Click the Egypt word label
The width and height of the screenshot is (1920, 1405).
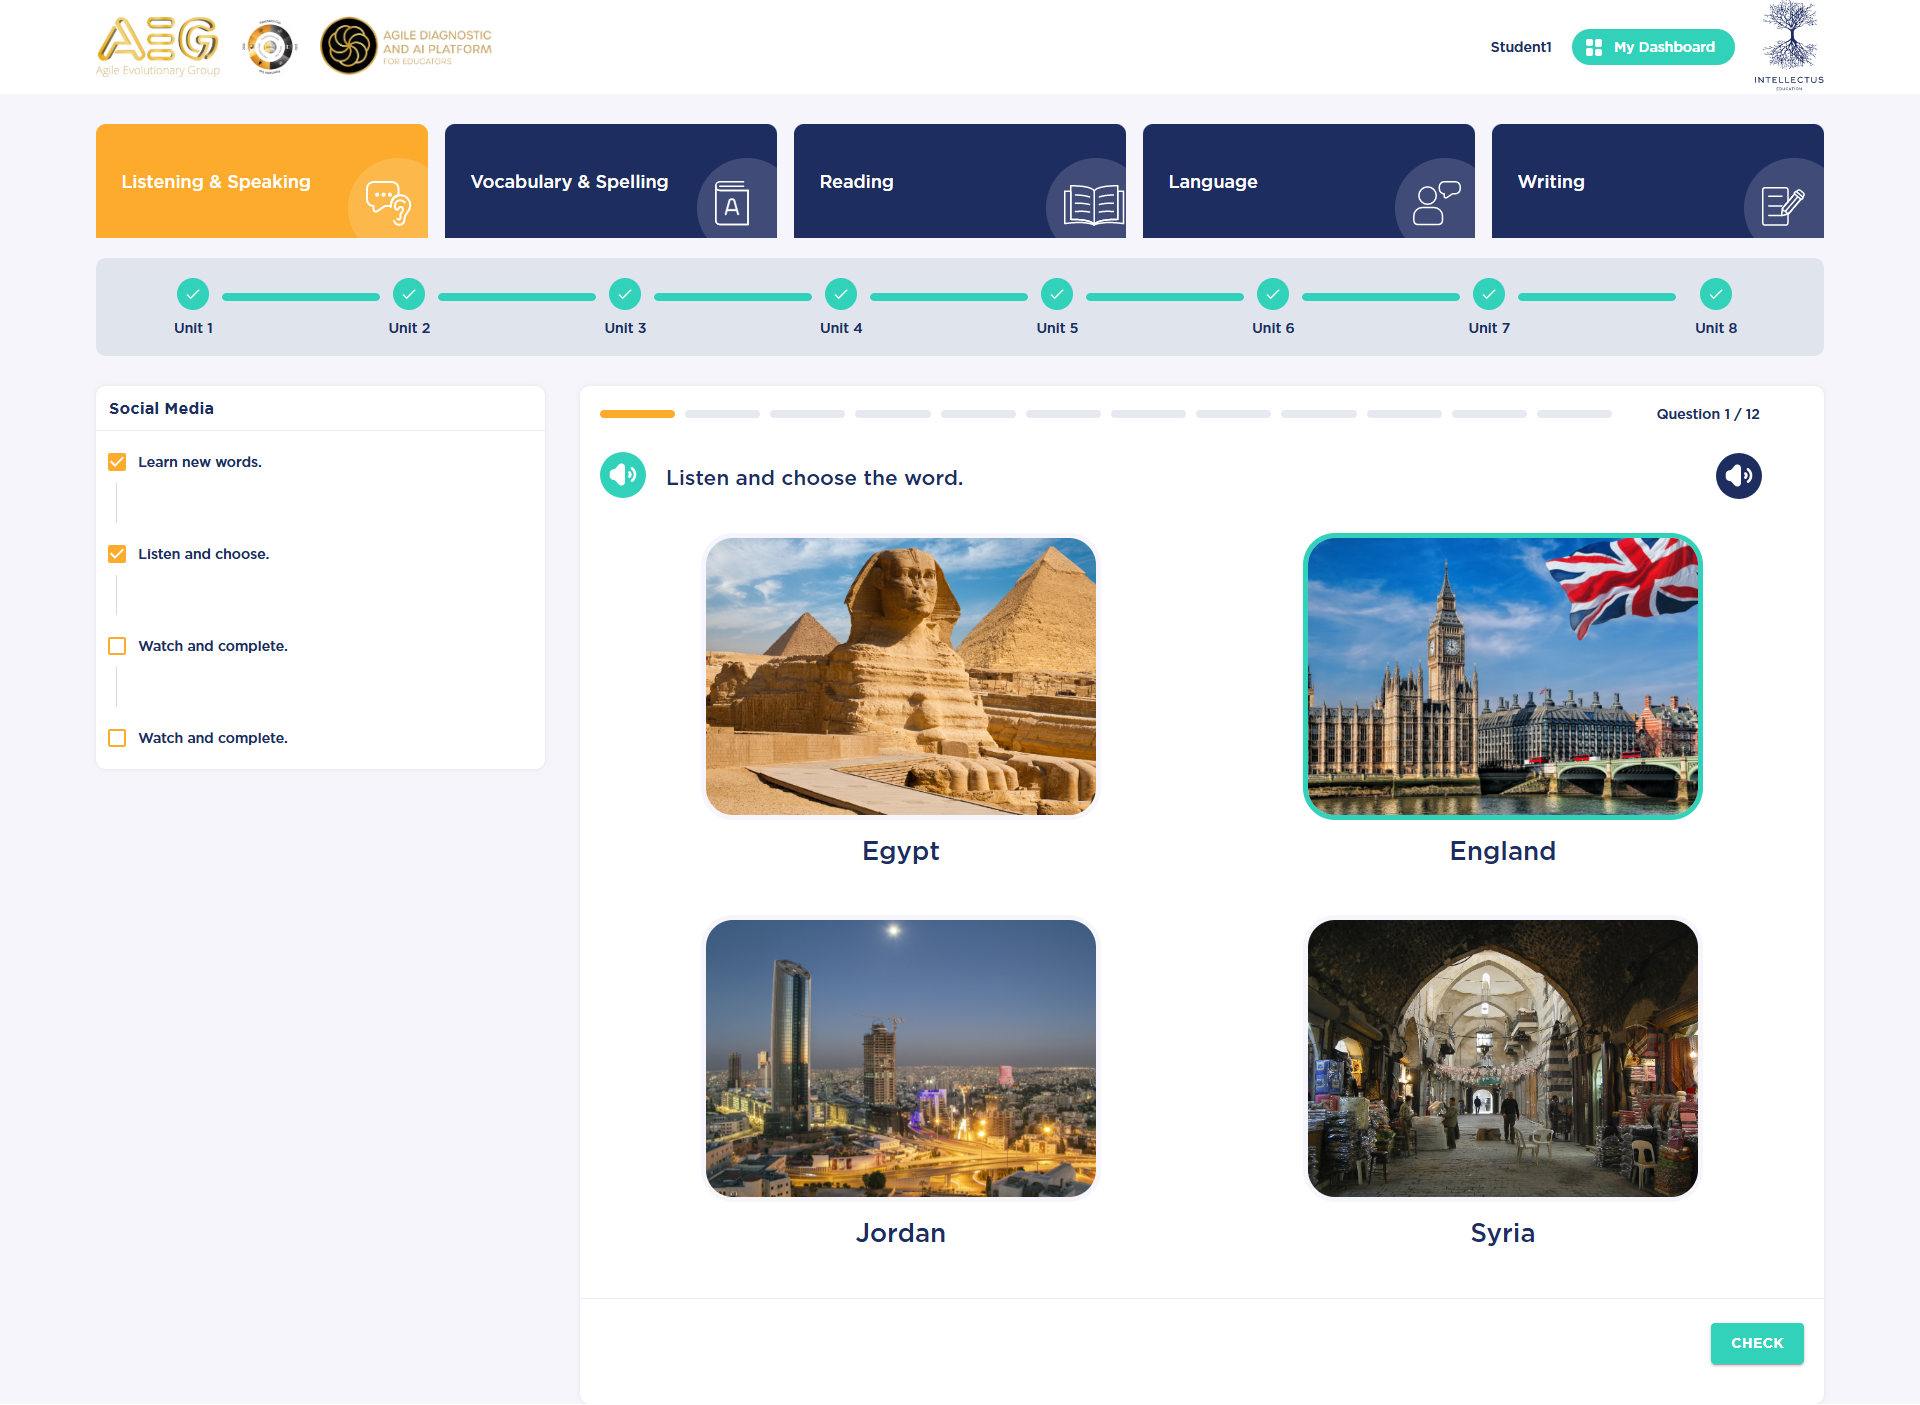pyautogui.click(x=901, y=851)
